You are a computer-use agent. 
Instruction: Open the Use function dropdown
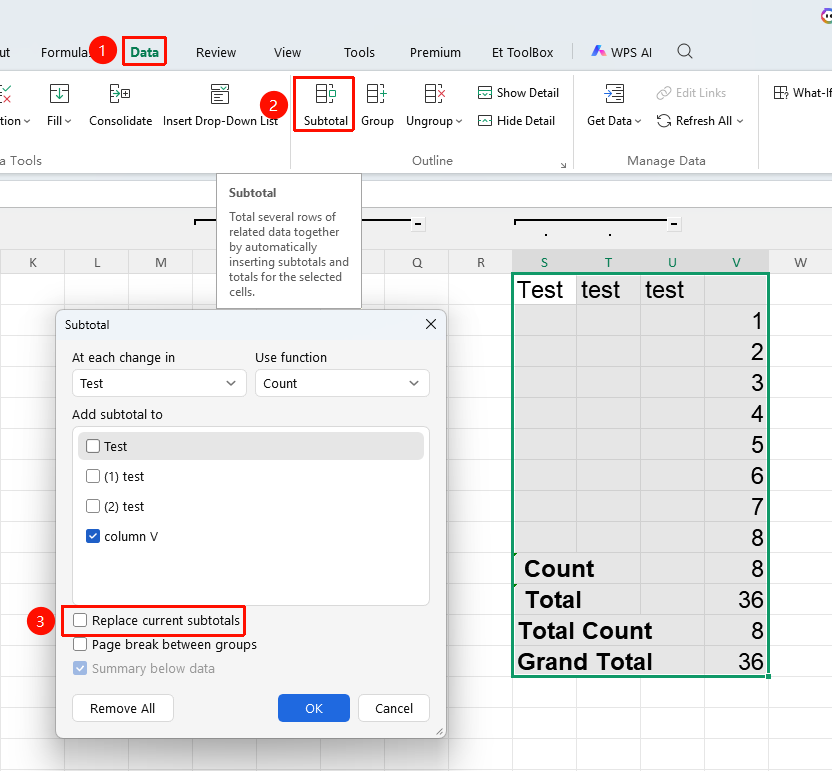coord(342,383)
